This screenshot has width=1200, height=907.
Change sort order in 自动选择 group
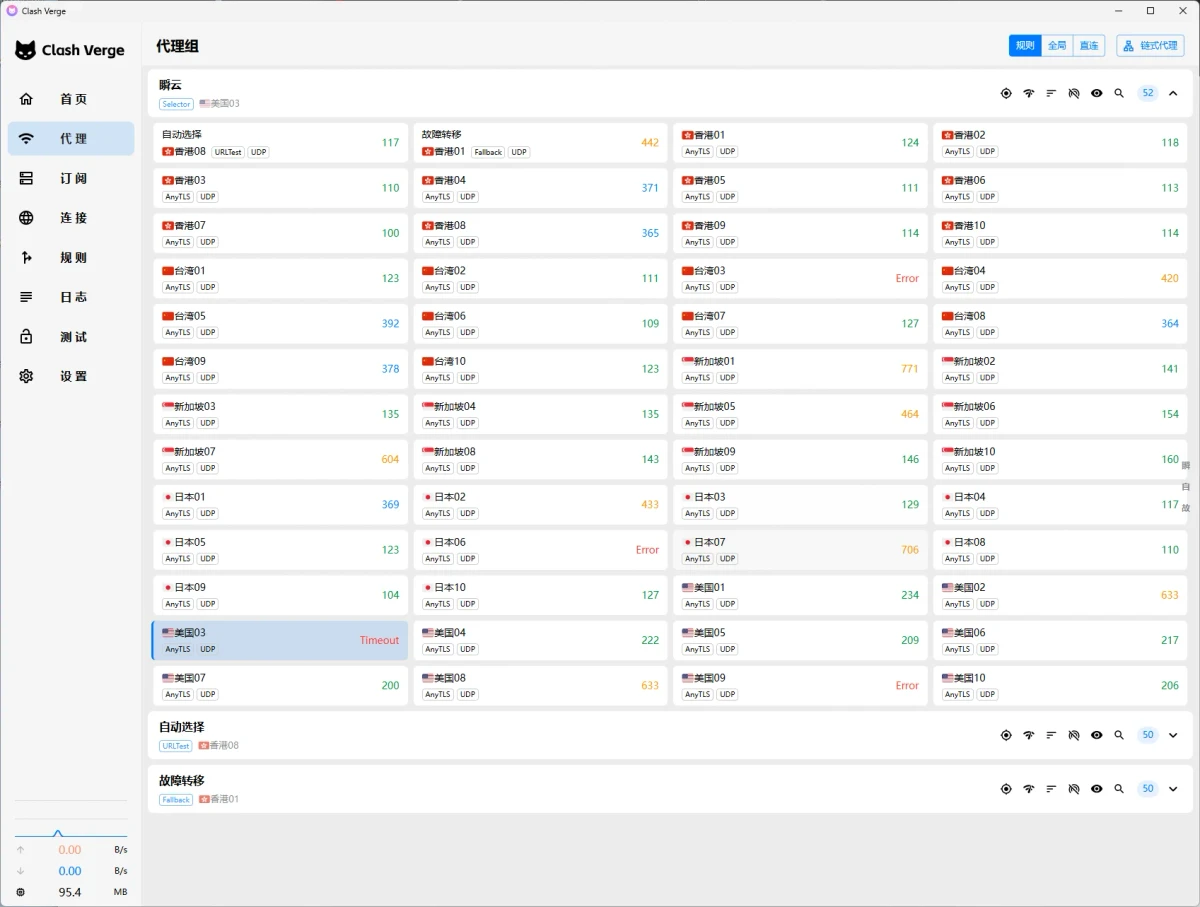(1051, 735)
